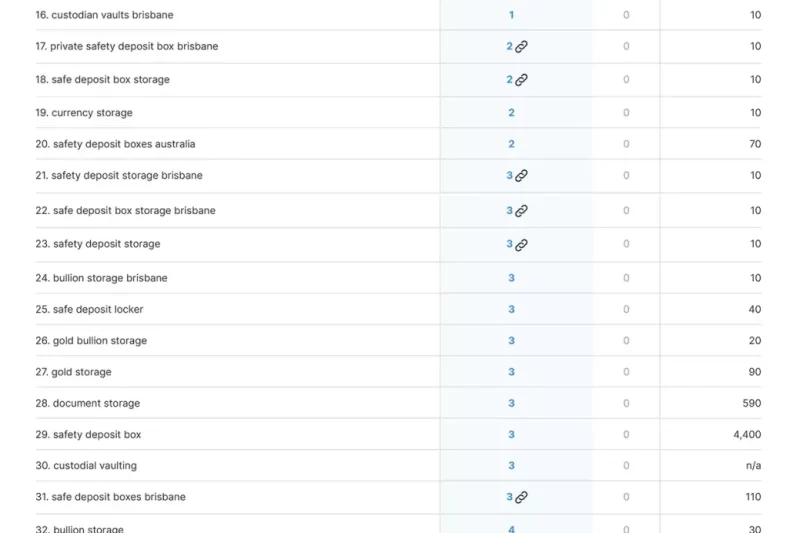
Task: Click keyword custodian vaults brisbane
Action: point(104,15)
